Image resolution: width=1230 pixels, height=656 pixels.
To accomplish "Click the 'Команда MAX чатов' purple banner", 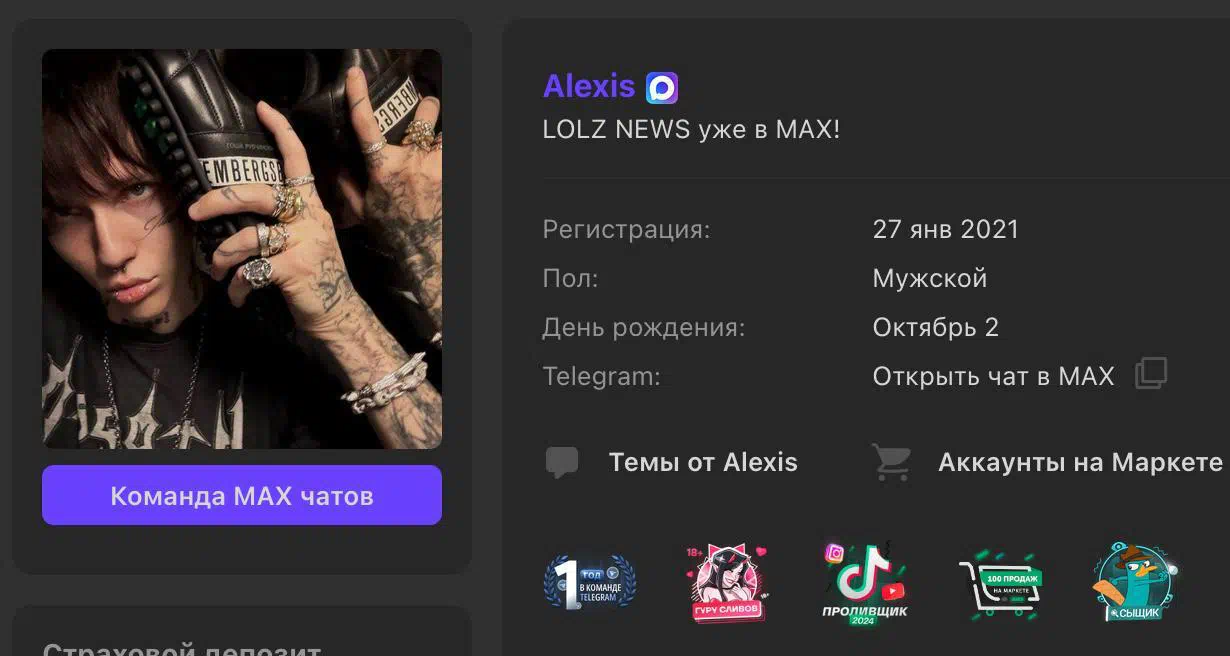I will click(242, 495).
